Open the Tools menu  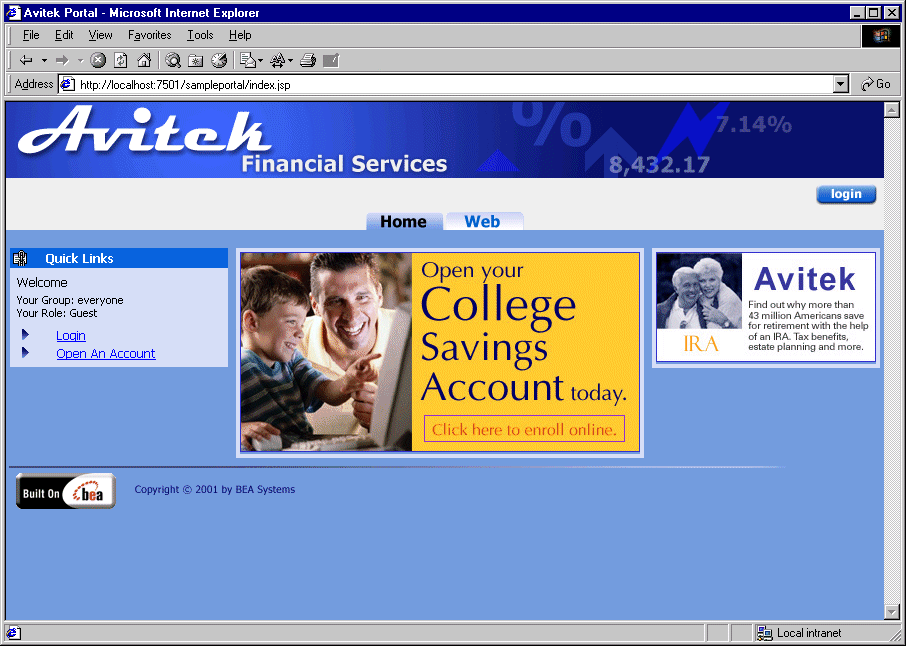(200, 35)
